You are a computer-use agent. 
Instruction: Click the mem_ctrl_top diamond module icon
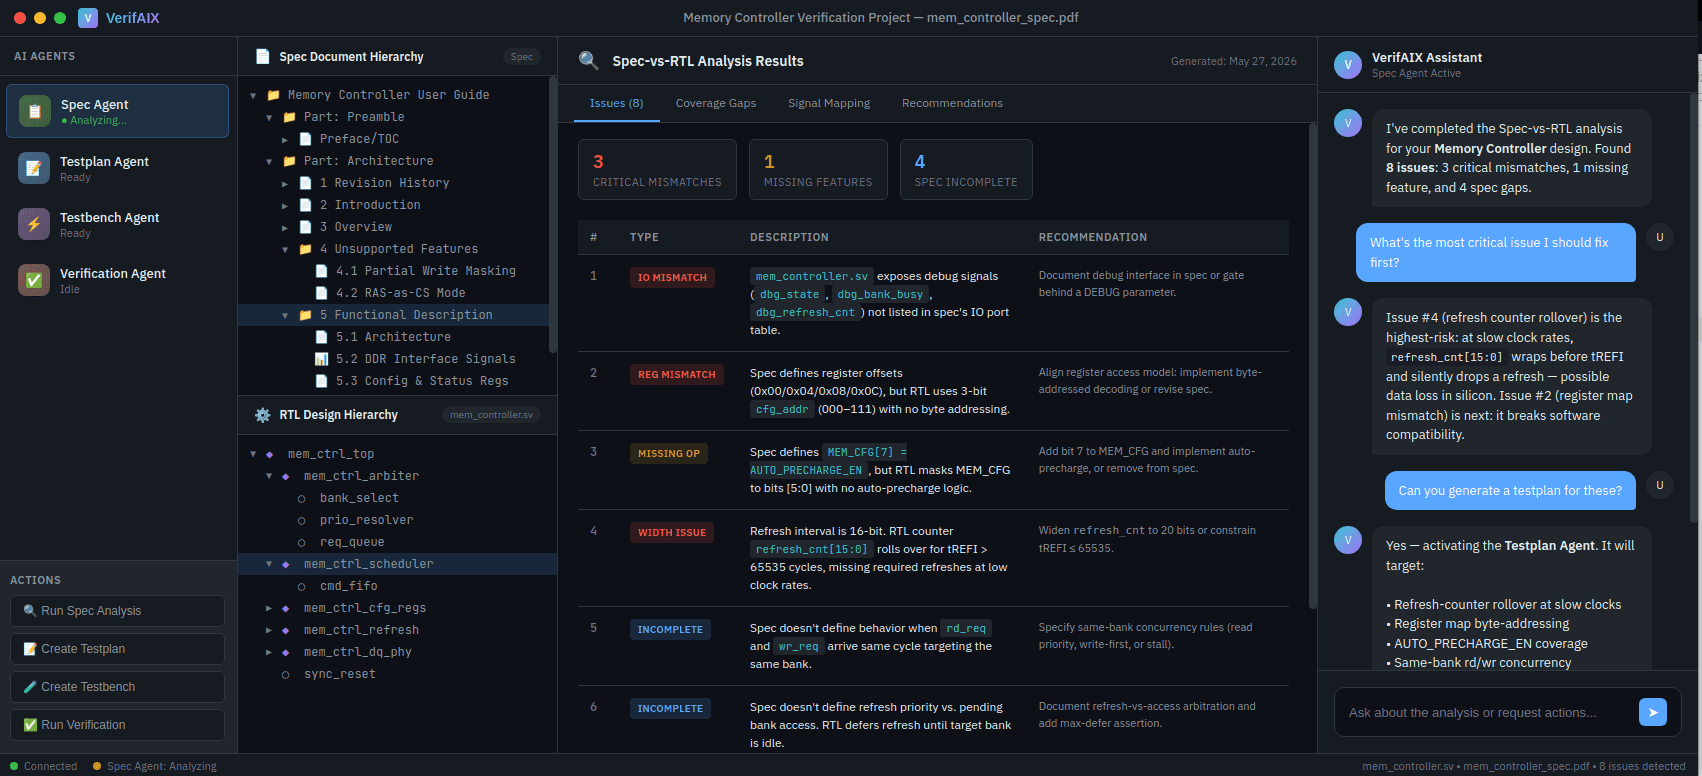click(270, 454)
